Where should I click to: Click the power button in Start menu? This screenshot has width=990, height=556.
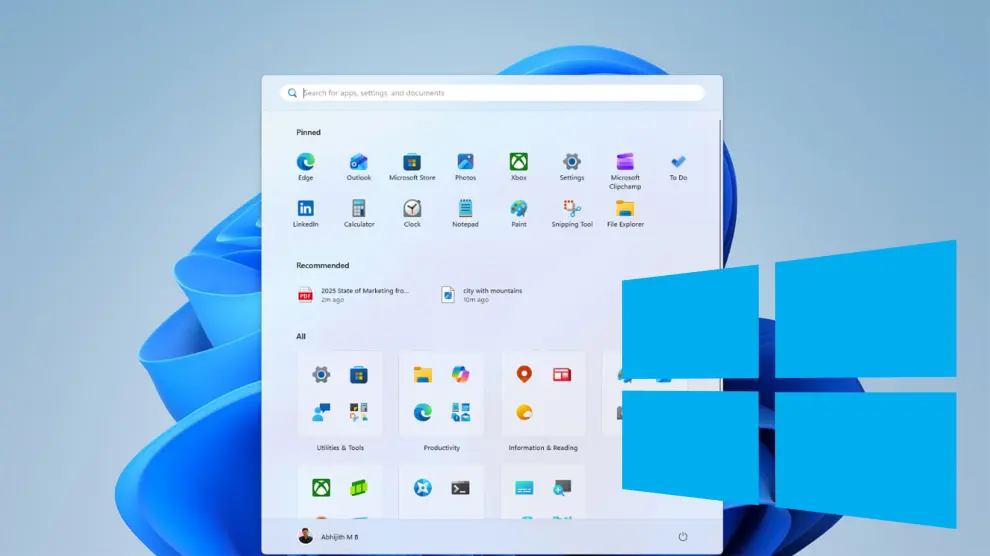[x=683, y=537]
